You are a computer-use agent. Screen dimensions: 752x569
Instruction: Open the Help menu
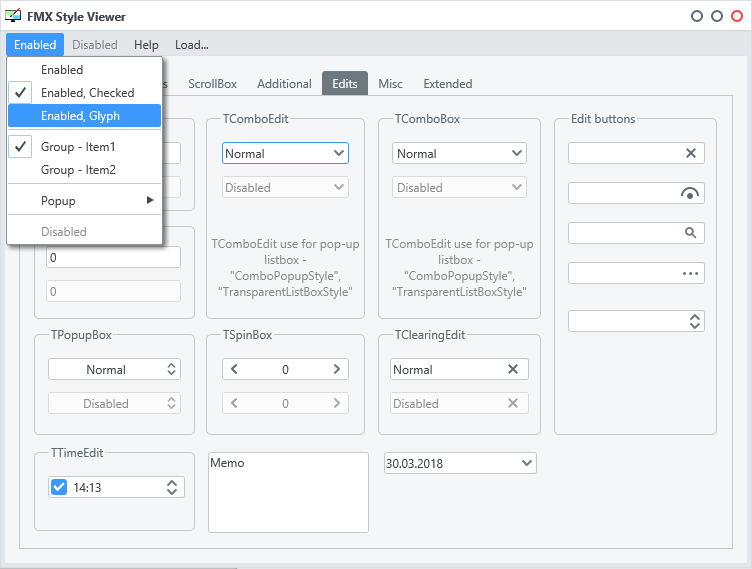click(x=146, y=45)
